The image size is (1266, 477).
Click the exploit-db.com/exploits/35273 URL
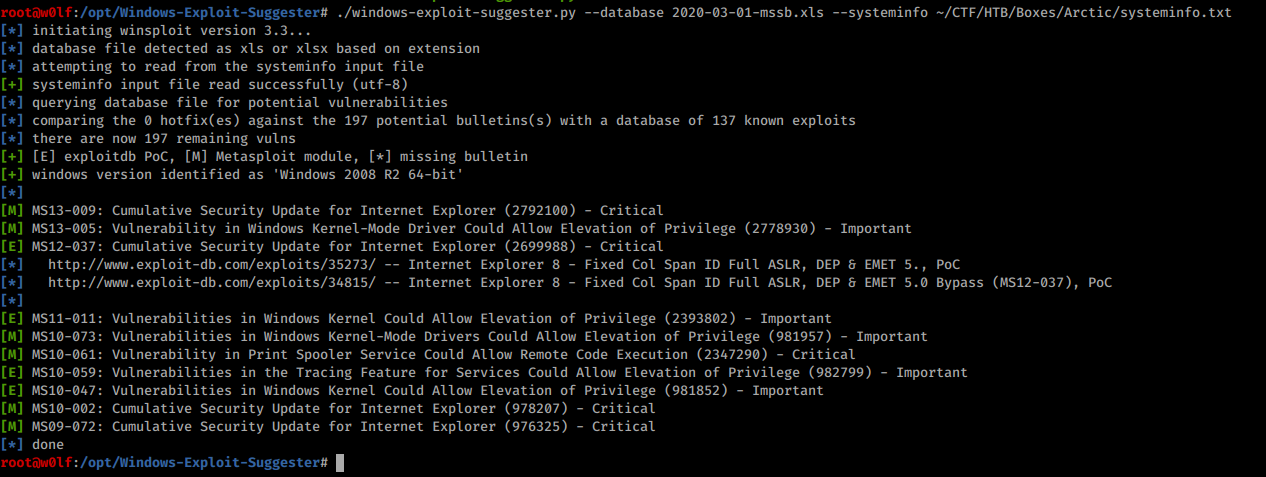click(x=220, y=265)
